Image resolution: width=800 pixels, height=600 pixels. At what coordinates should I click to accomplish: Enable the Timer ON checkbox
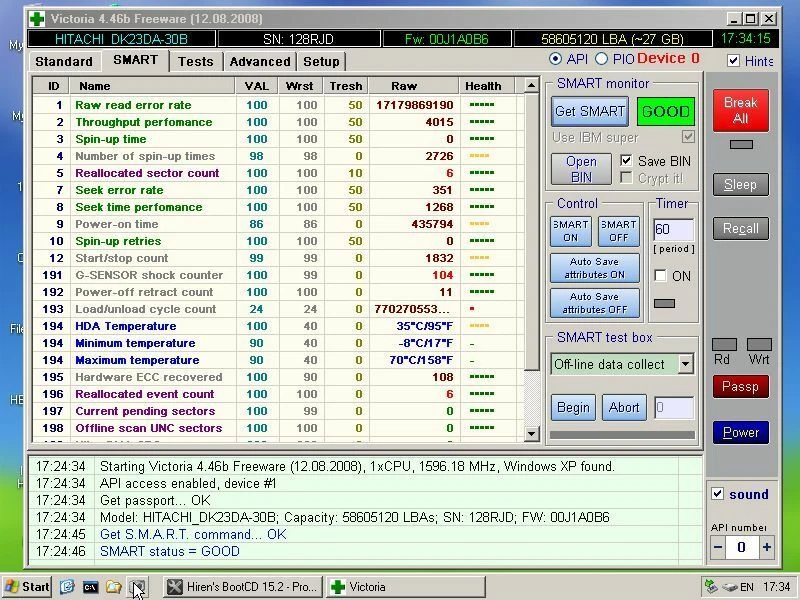(x=660, y=276)
